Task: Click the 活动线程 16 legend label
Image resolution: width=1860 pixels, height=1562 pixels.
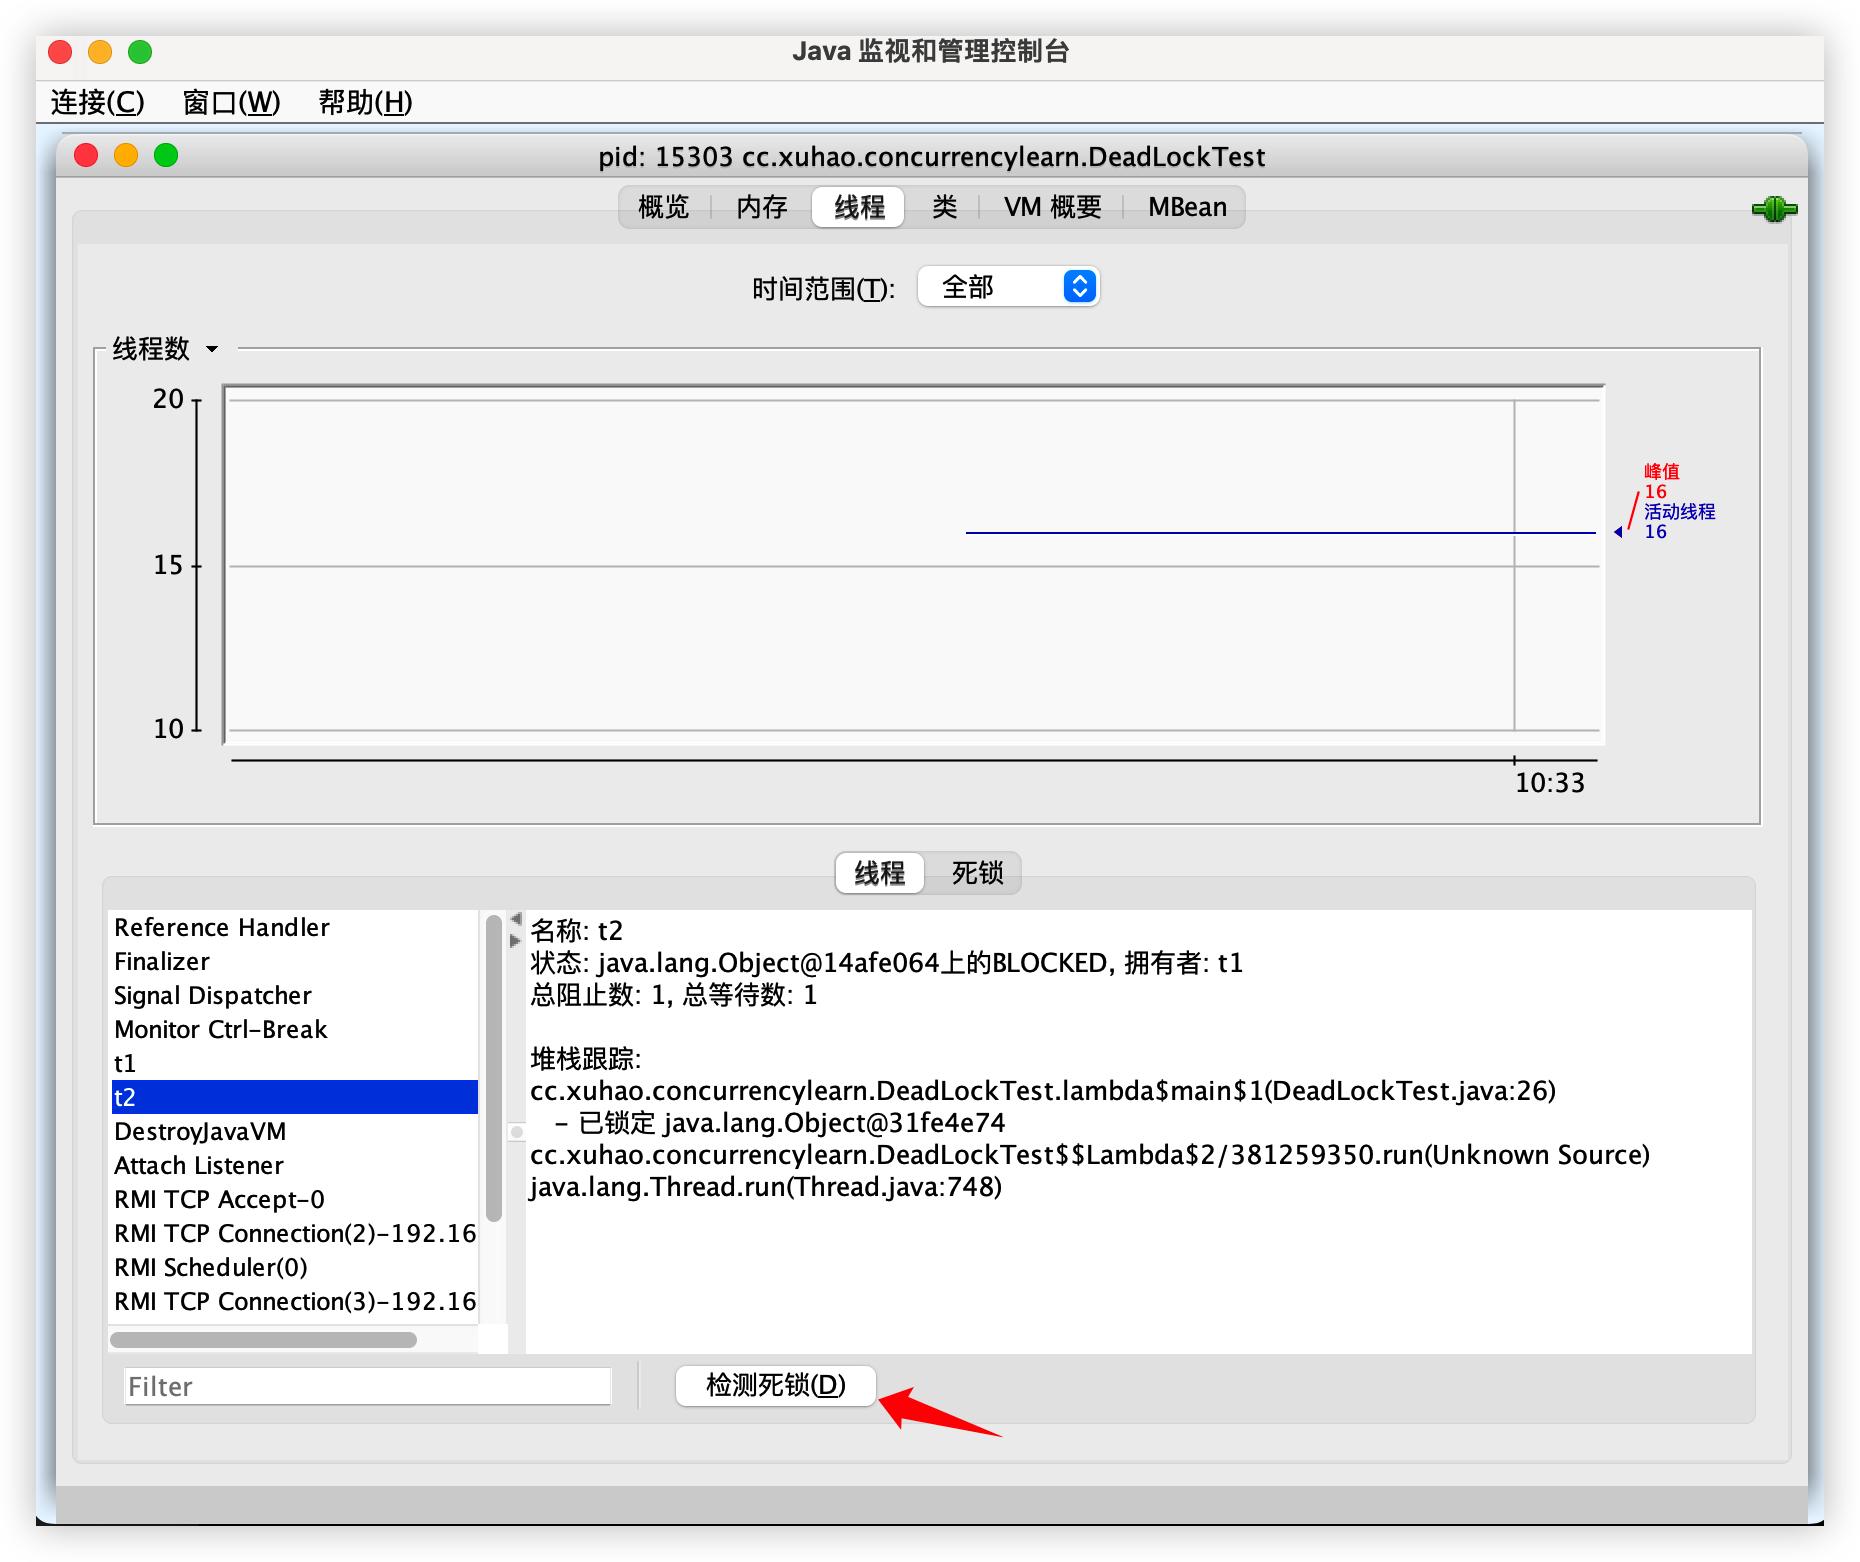Action: tap(1679, 521)
